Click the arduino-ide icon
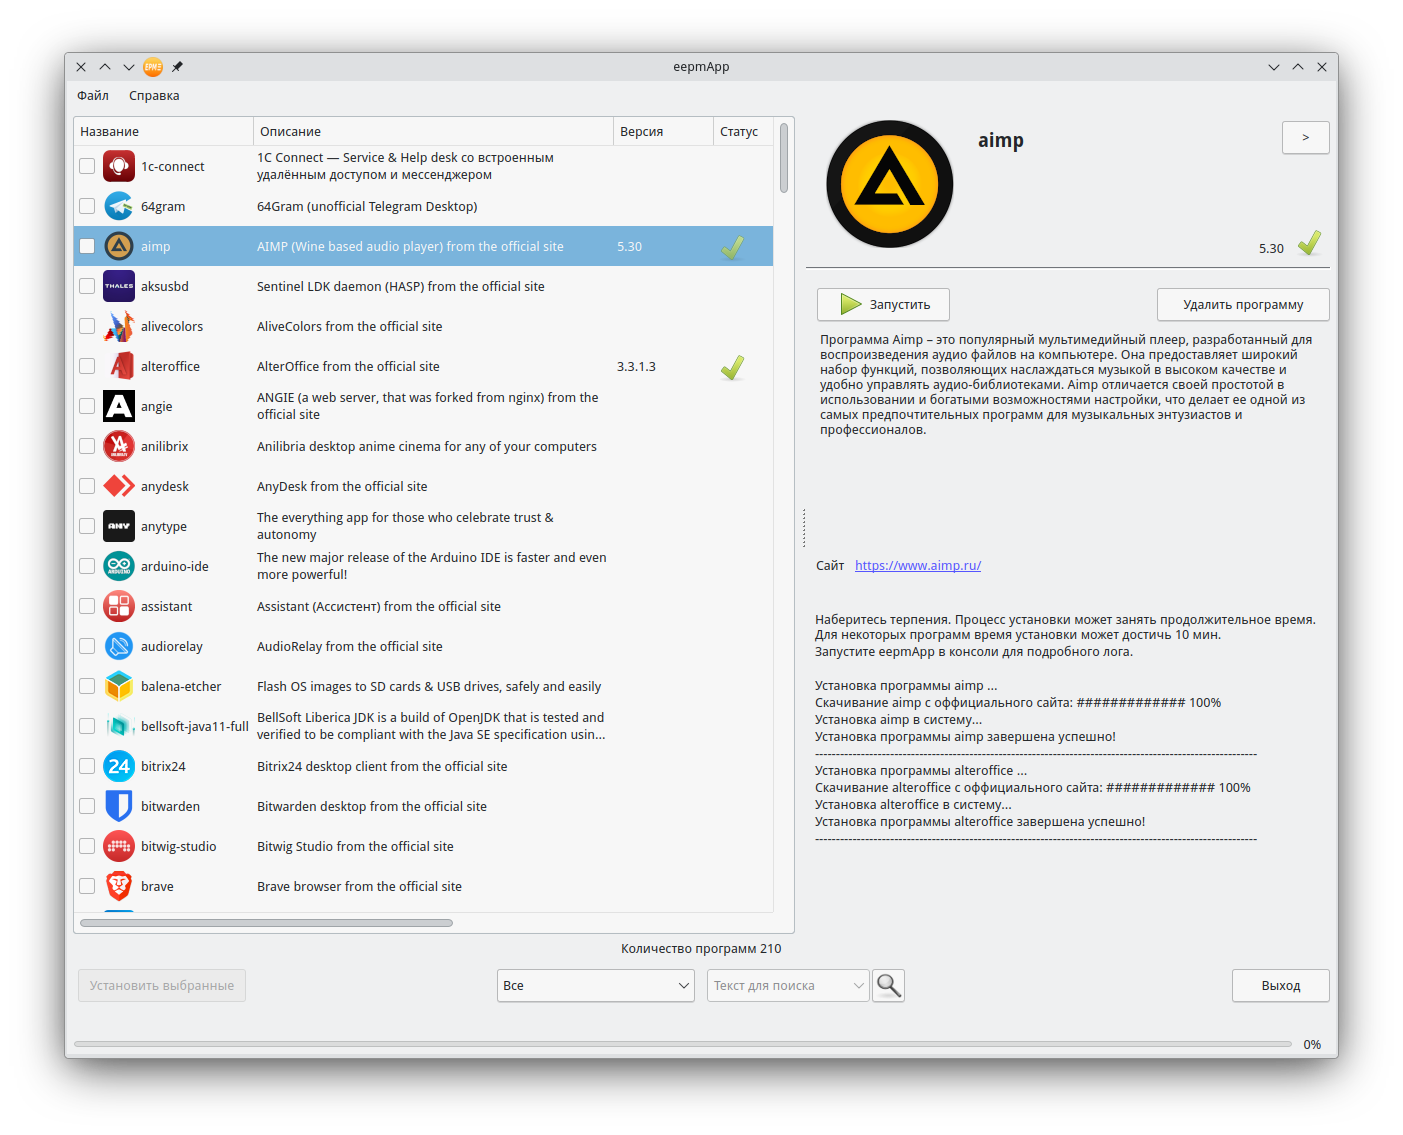1403x1135 pixels. pos(119,566)
